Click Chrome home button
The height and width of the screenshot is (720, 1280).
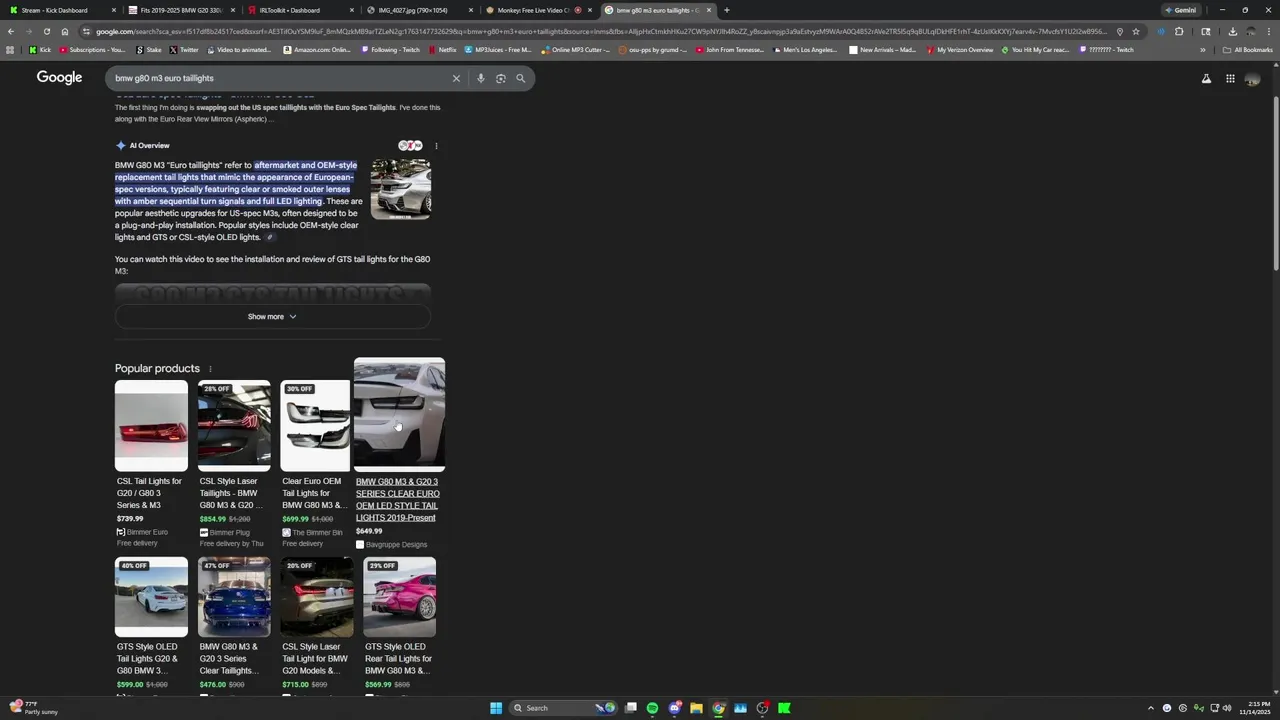[x=65, y=31]
